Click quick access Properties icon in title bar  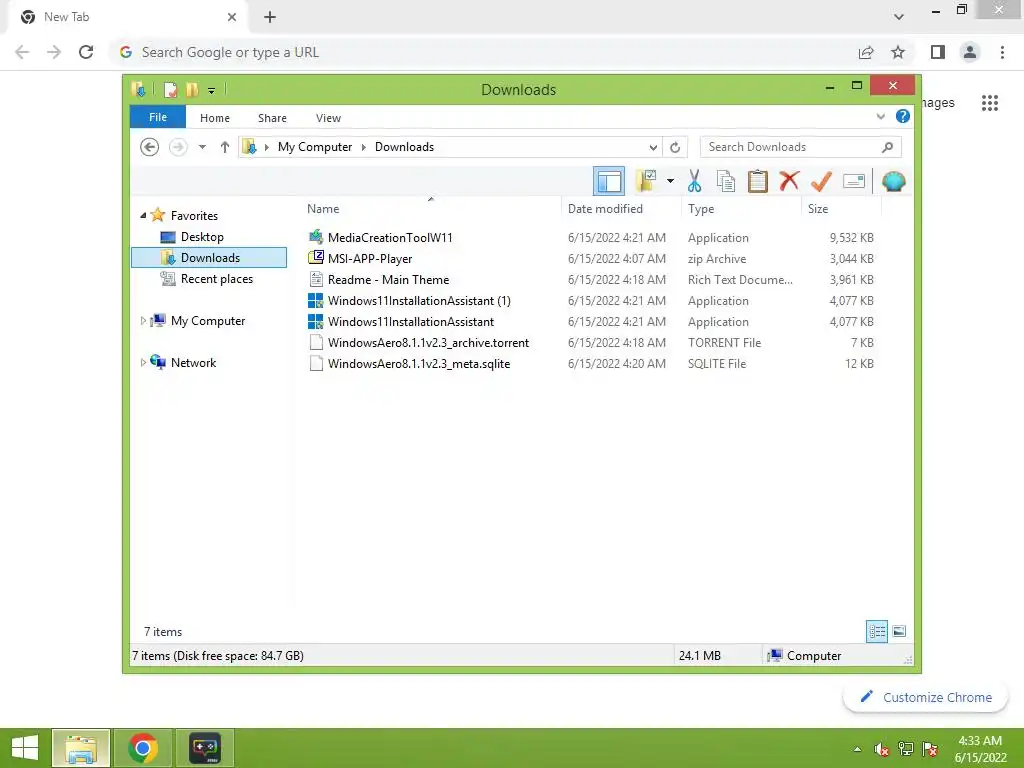170,90
